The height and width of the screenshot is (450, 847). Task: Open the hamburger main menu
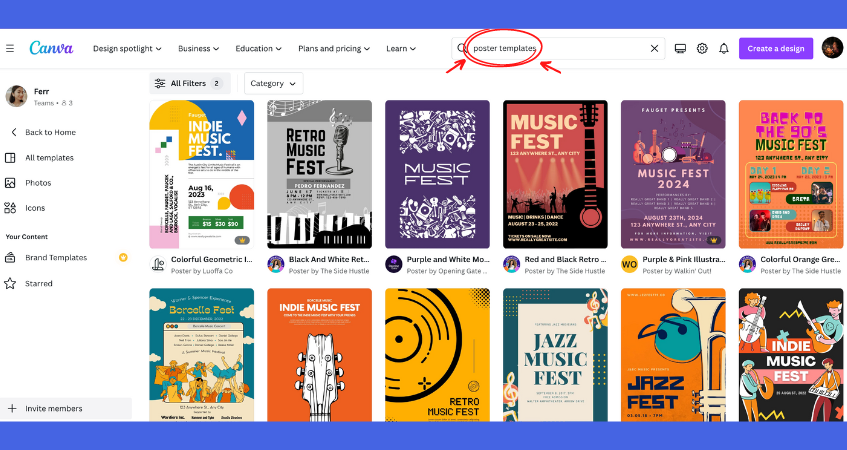[10, 48]
